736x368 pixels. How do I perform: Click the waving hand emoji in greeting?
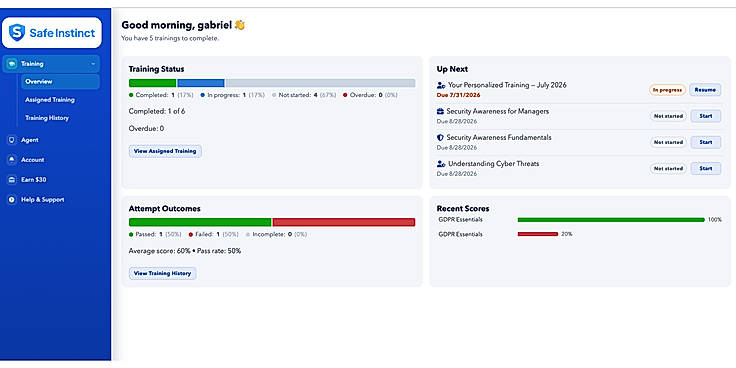coord(240,25)
